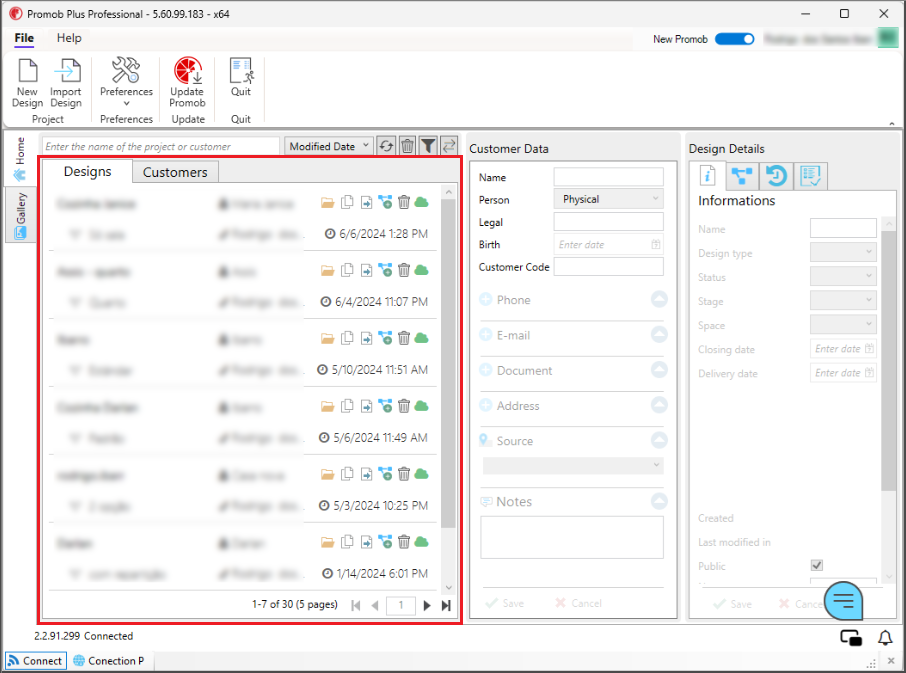Open the Design type dropdown
This screenshot has height=673, width=906.
(843, 252)
